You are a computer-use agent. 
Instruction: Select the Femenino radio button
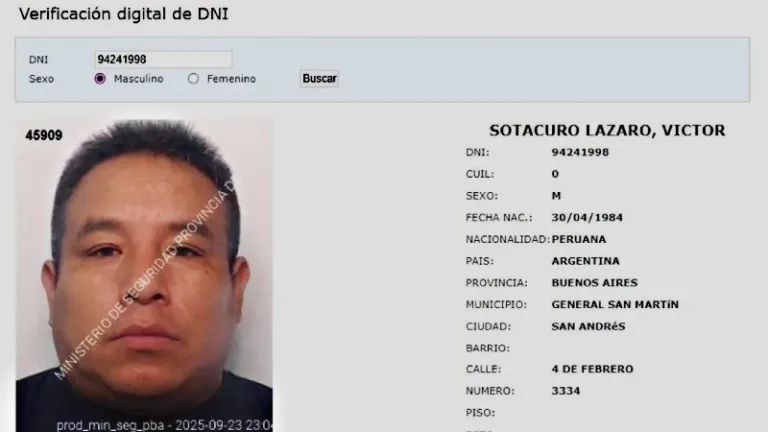[193, 78]
